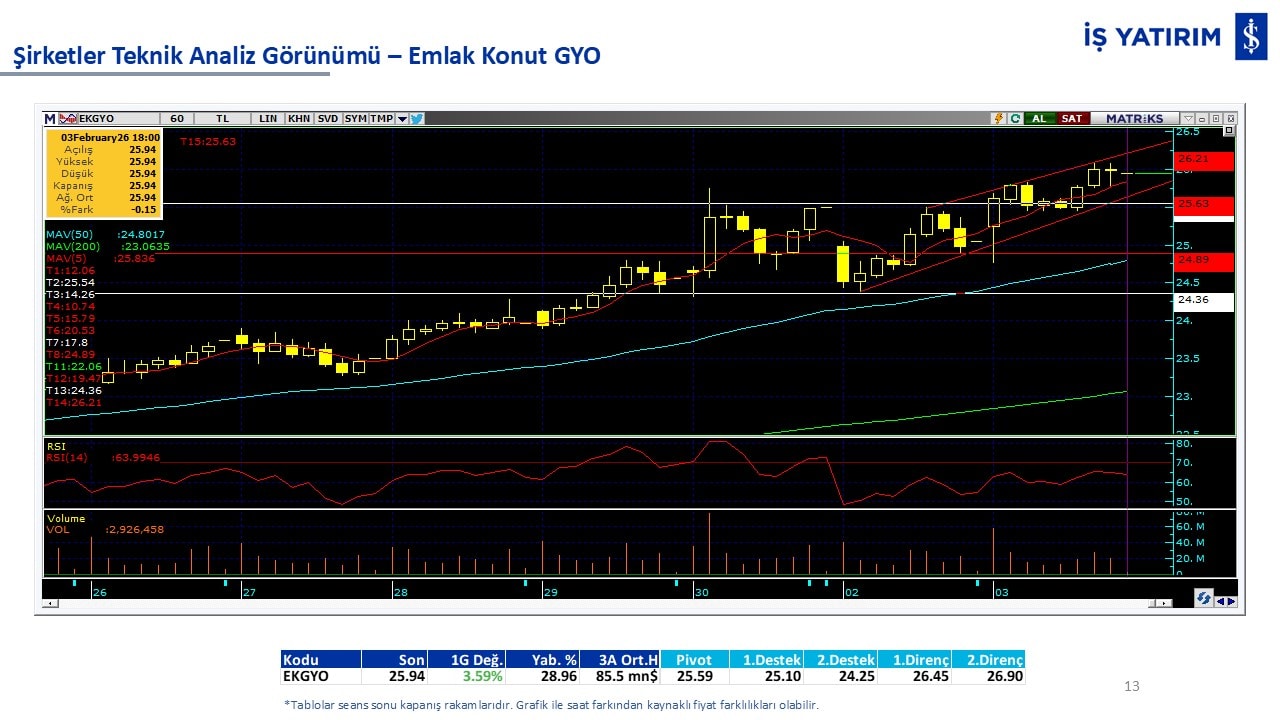Click the small square button above price axis
Screen dimensions: 1280x720
pyautogui.click(x=1229, y=130)
